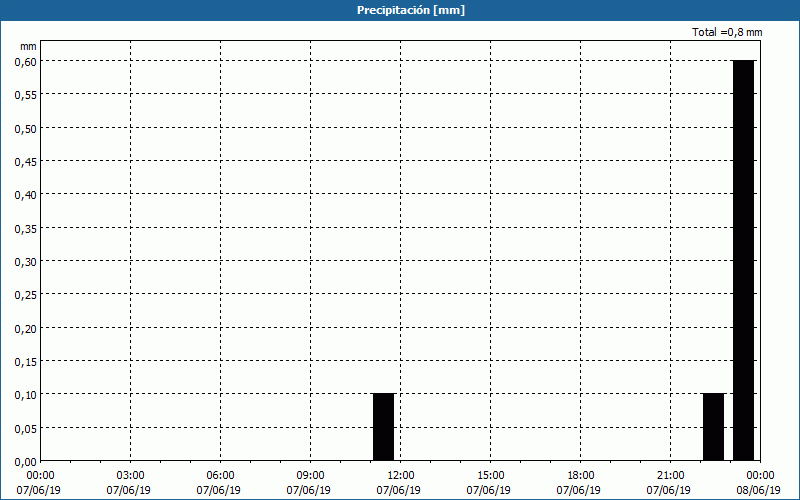Click the 0,00 y-axis label
Viewport: 800px width, 500px height.
[25, 462]
